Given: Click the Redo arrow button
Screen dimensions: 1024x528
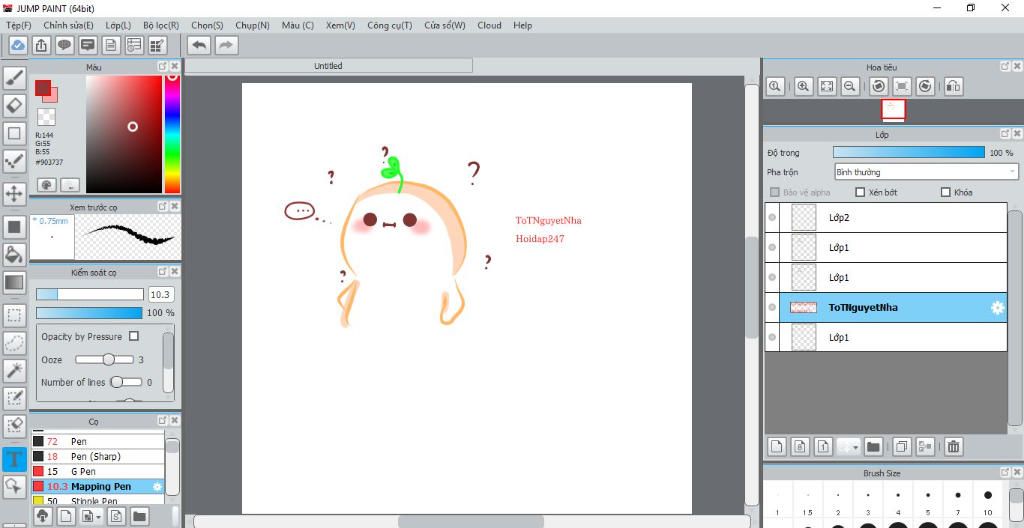Looking at the screenshot, I should coord(226,45).
